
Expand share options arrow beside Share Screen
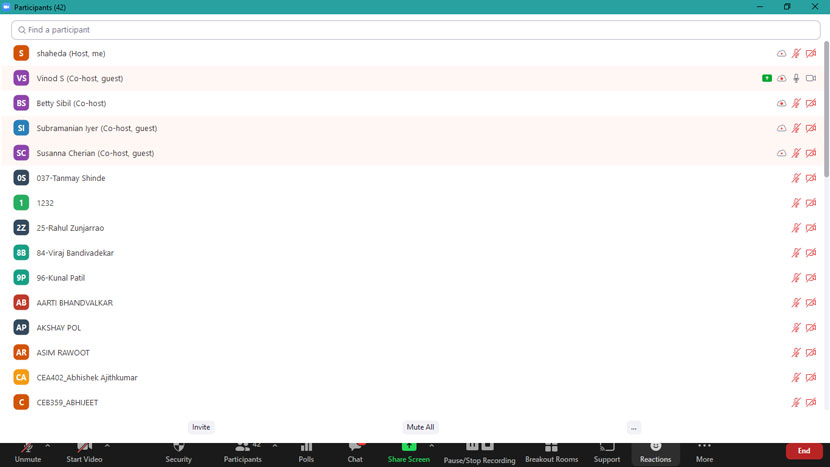(432, 446)
